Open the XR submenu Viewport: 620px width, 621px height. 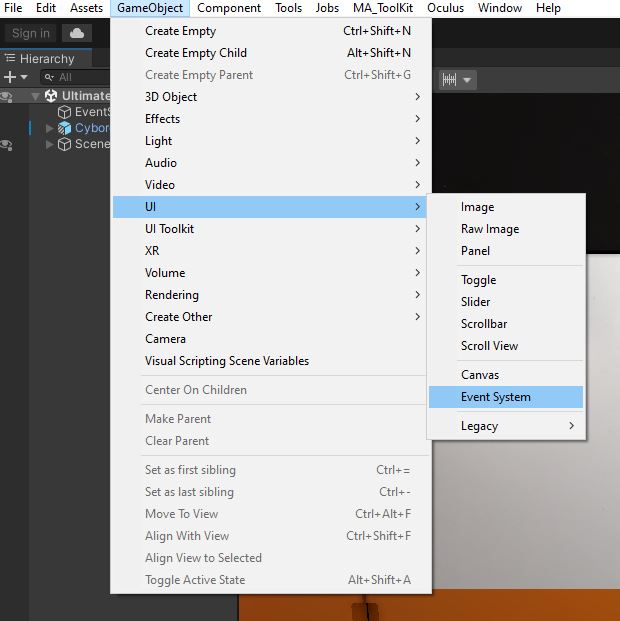[270, 251]
